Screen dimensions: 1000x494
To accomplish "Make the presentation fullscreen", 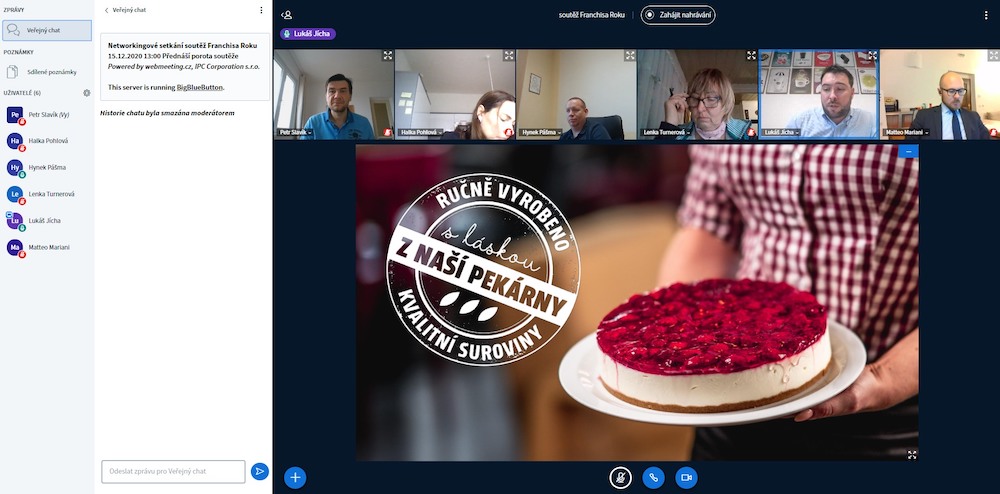I will click(x=912, y=454).
